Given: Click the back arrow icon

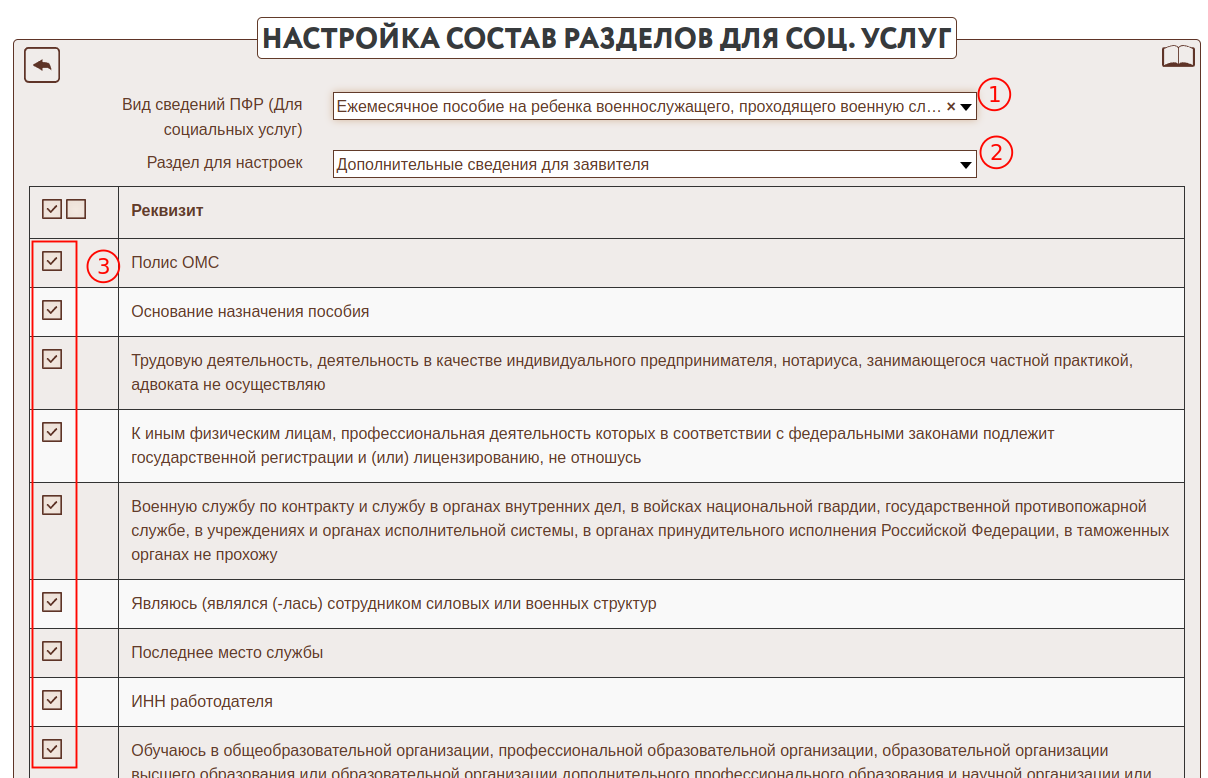Looking at the screenshot, I should tap(42, 65).
